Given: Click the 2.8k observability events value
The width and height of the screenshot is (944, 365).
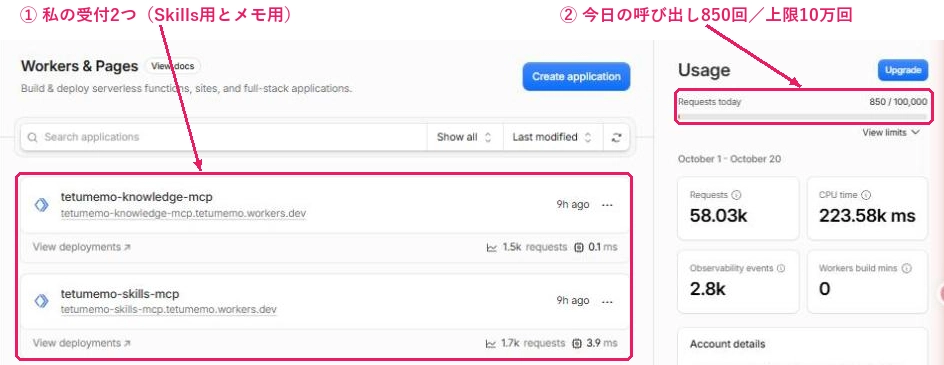Looking at the screenshot, I should (707, 289).
